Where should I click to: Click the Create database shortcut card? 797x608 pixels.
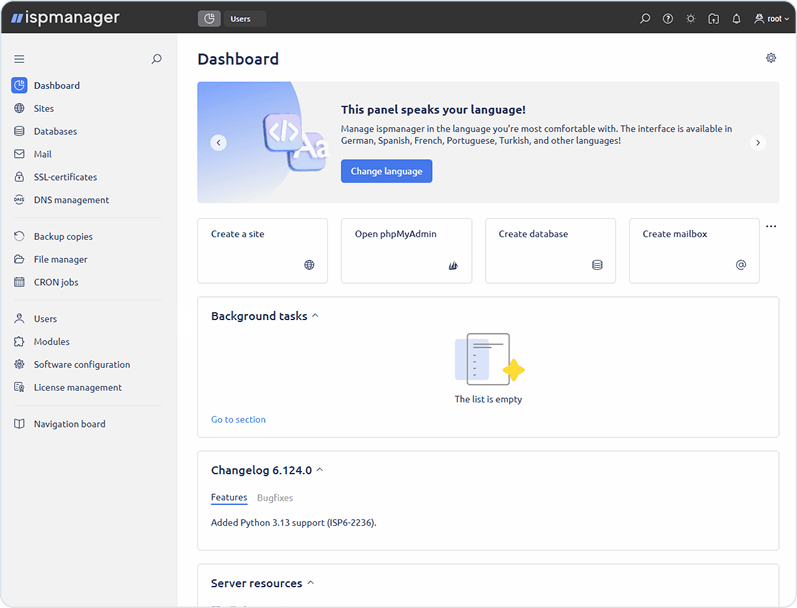click(x=550, y=250)
